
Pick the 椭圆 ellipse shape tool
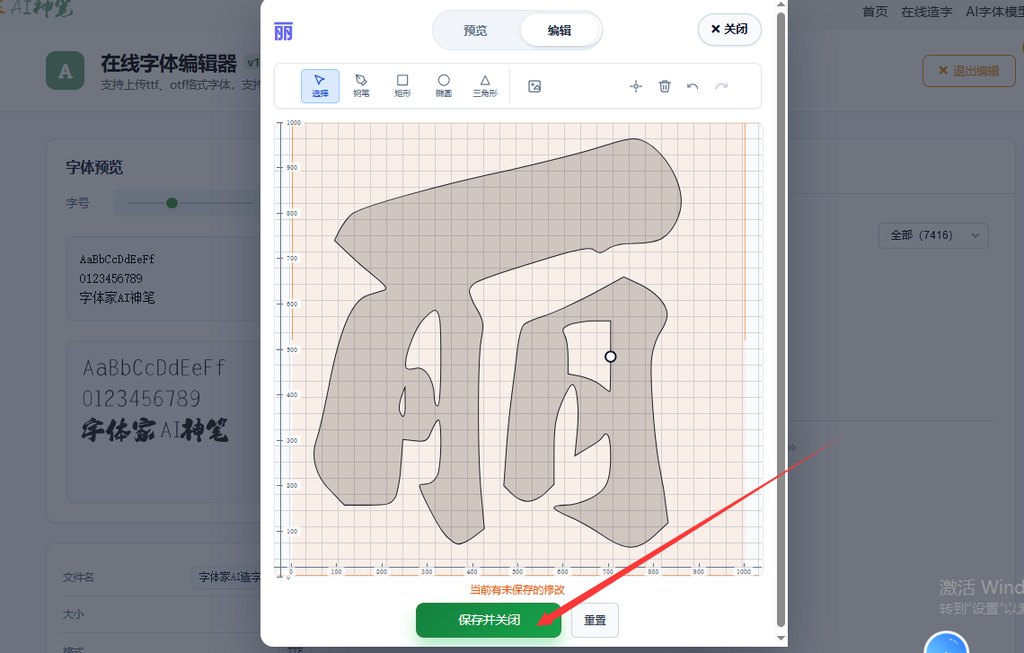click(443, 86)
